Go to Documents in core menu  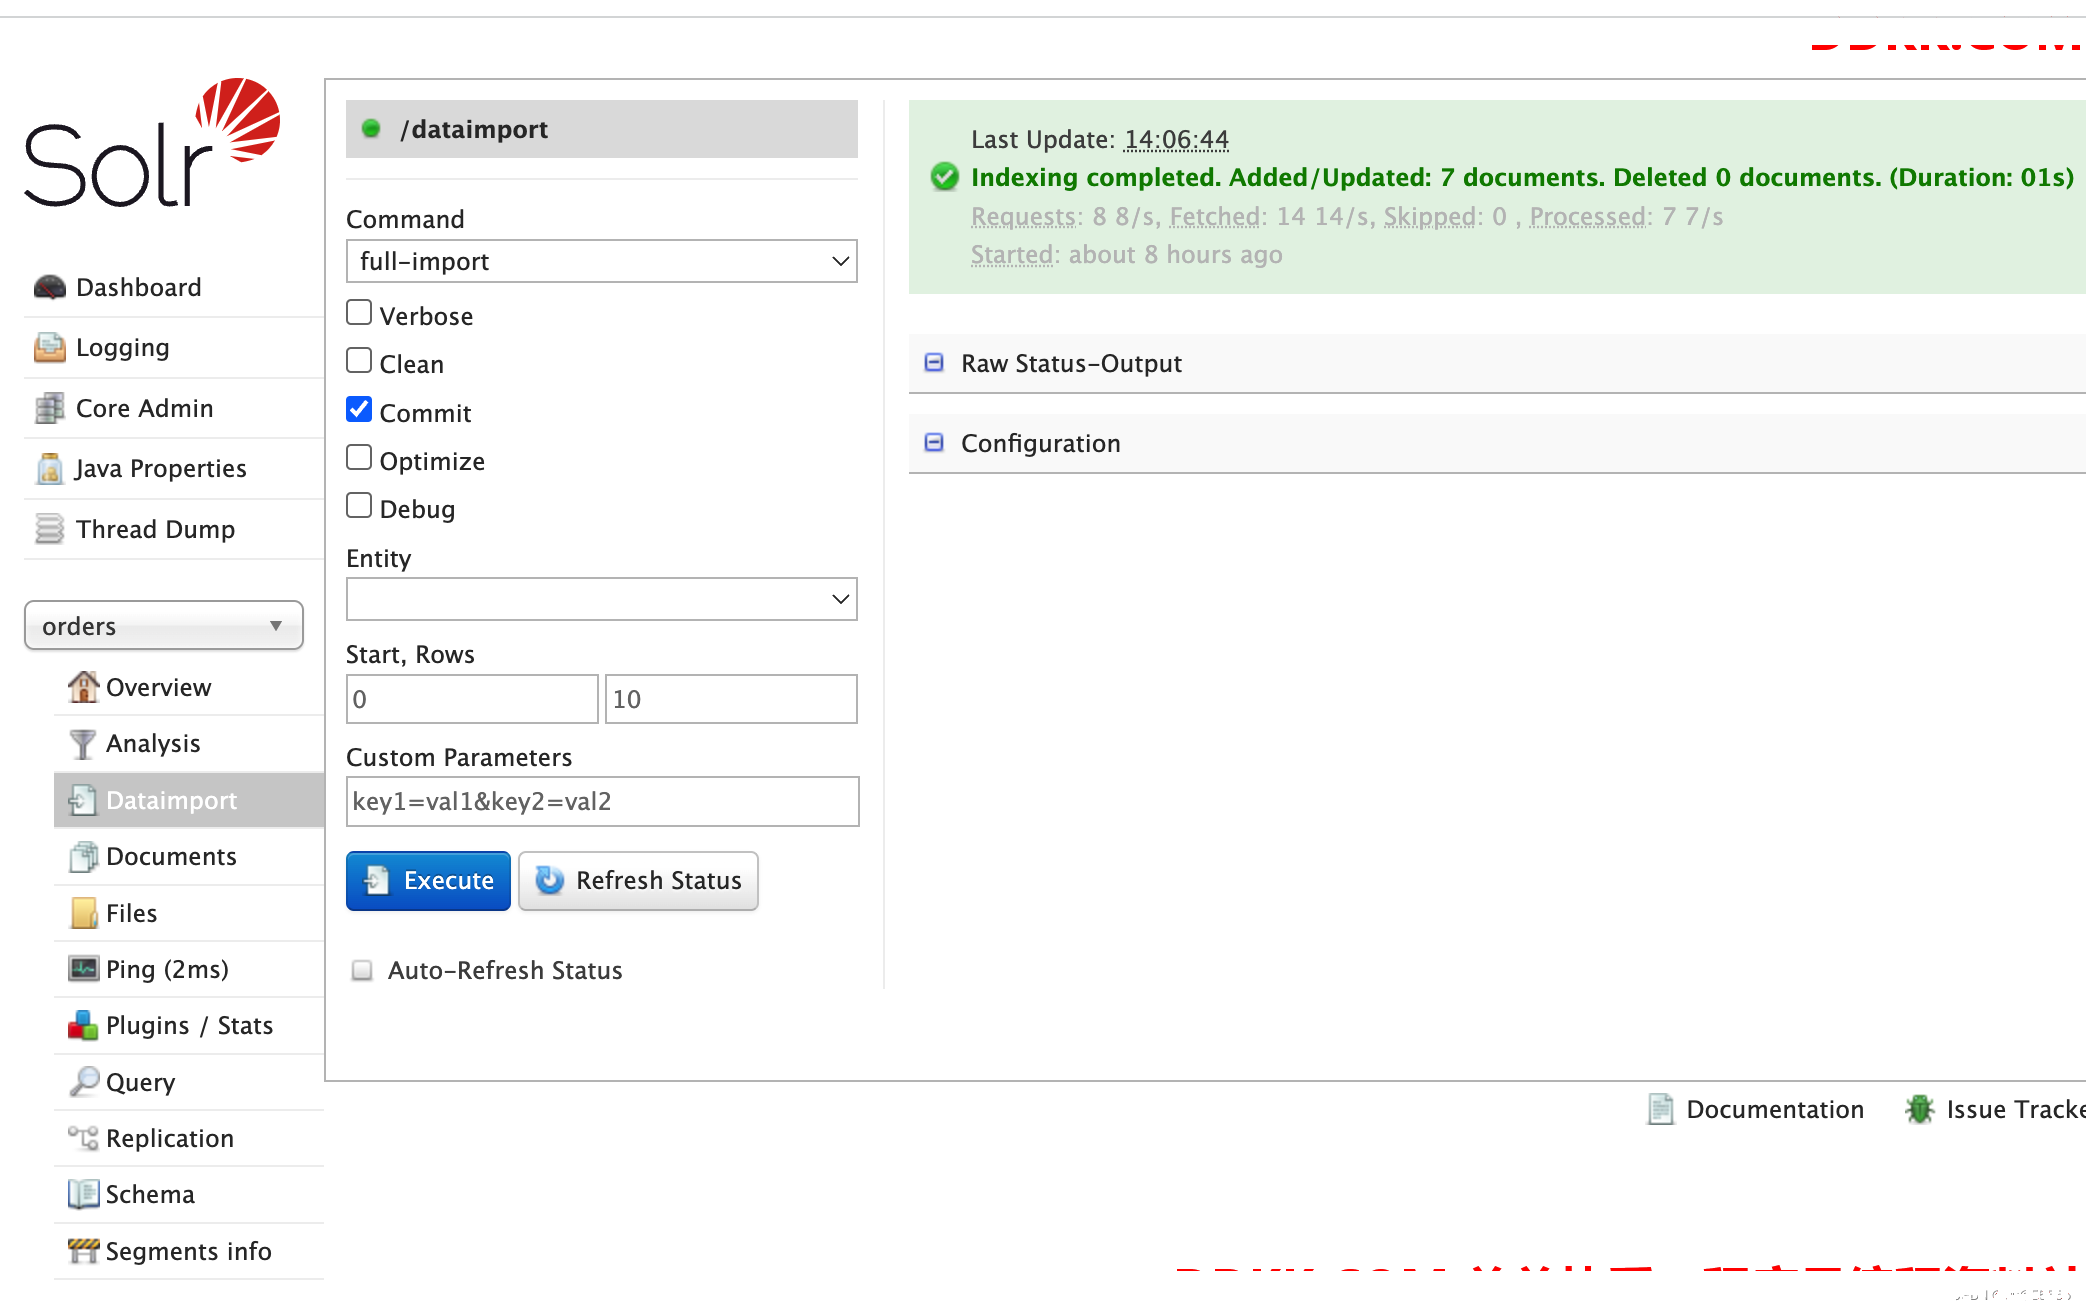click(x=171, y=856)
